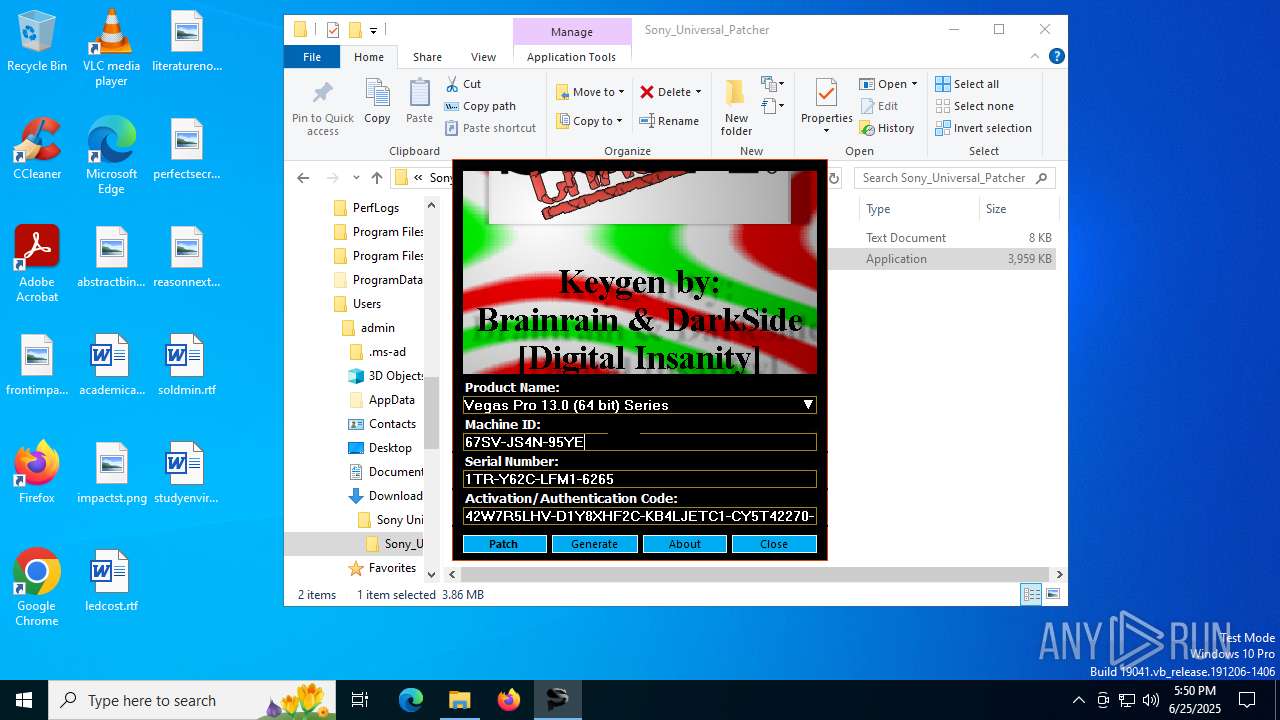The width and height of the screenshot is (1280, 720).
Task: Click the Properties icon
Action: 826,95
